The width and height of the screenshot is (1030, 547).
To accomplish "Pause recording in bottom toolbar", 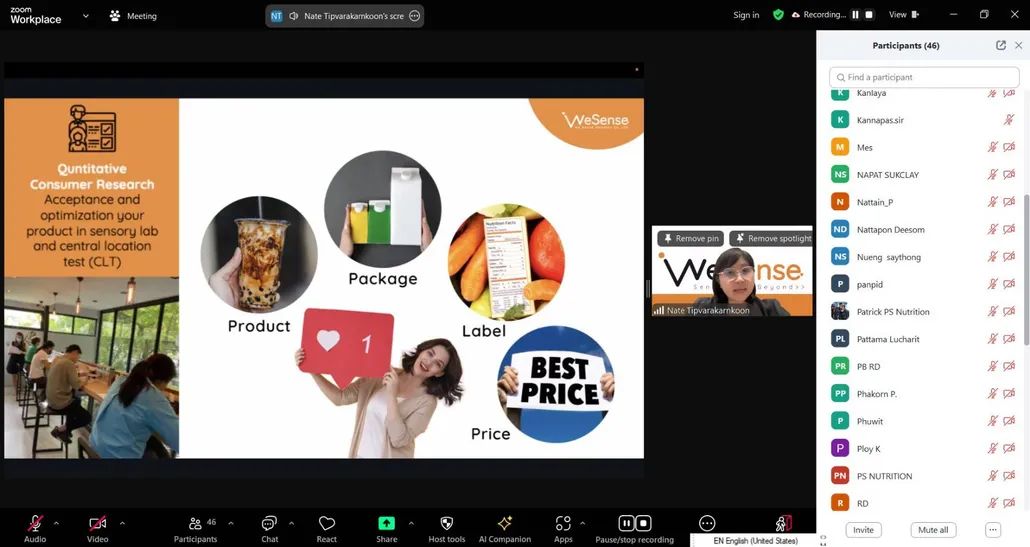I will pyautogui.click(x=626, y=523).
